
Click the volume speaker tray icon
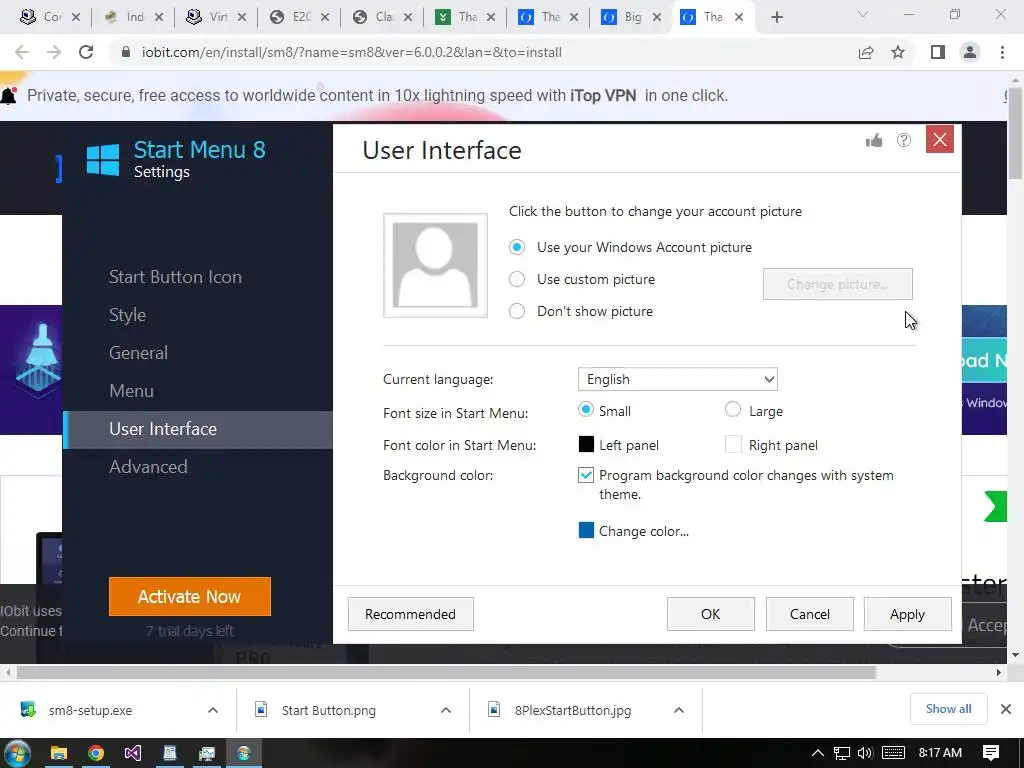pyautogui.click(x=865, y=753)
